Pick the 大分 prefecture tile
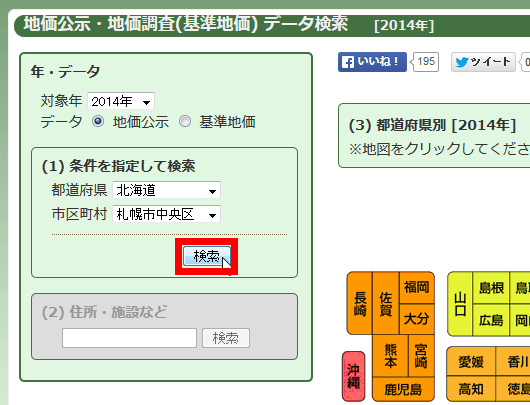Viewport: 530px width, 405px height. [417, 319]
